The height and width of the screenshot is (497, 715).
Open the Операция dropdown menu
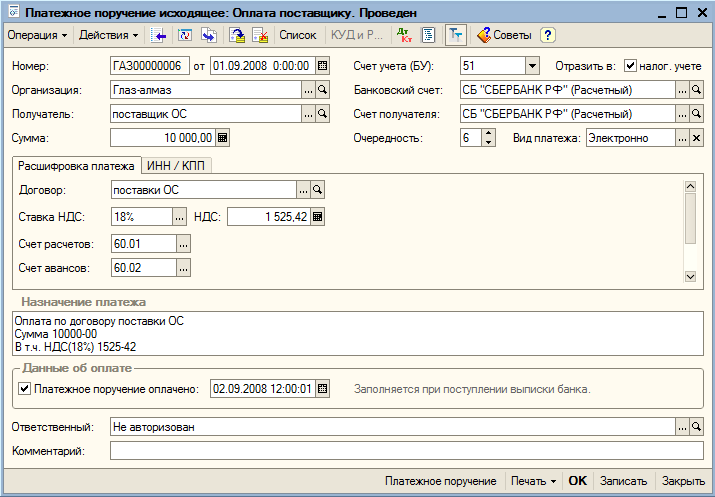(x=37, y=35)
